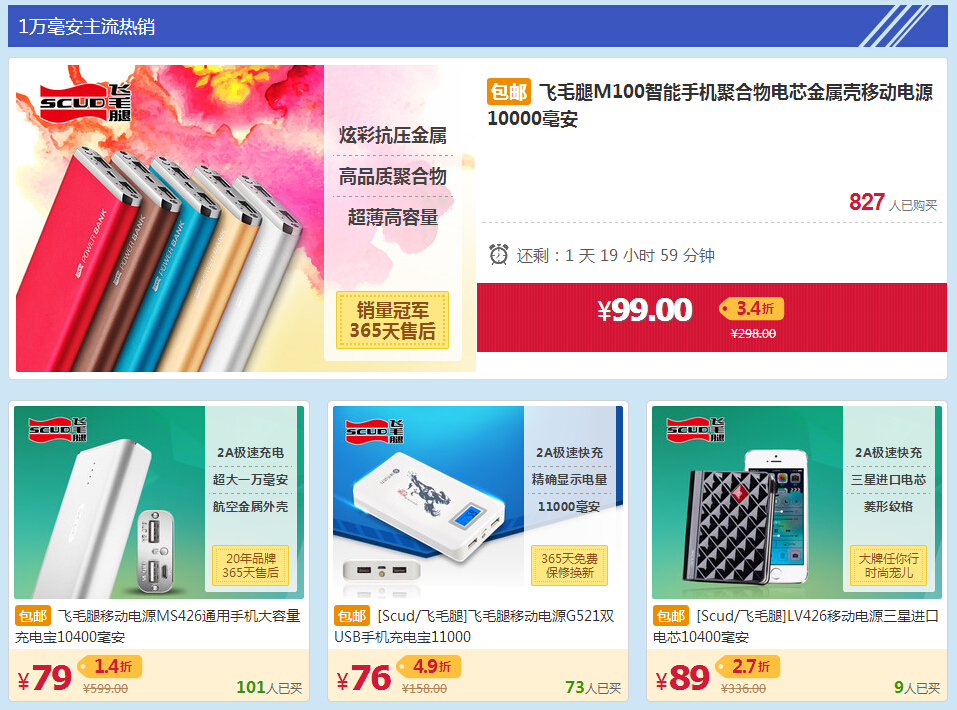Click the 4.9折 discount tag
The width and height of the screenshot is (957, 710).
429,666
